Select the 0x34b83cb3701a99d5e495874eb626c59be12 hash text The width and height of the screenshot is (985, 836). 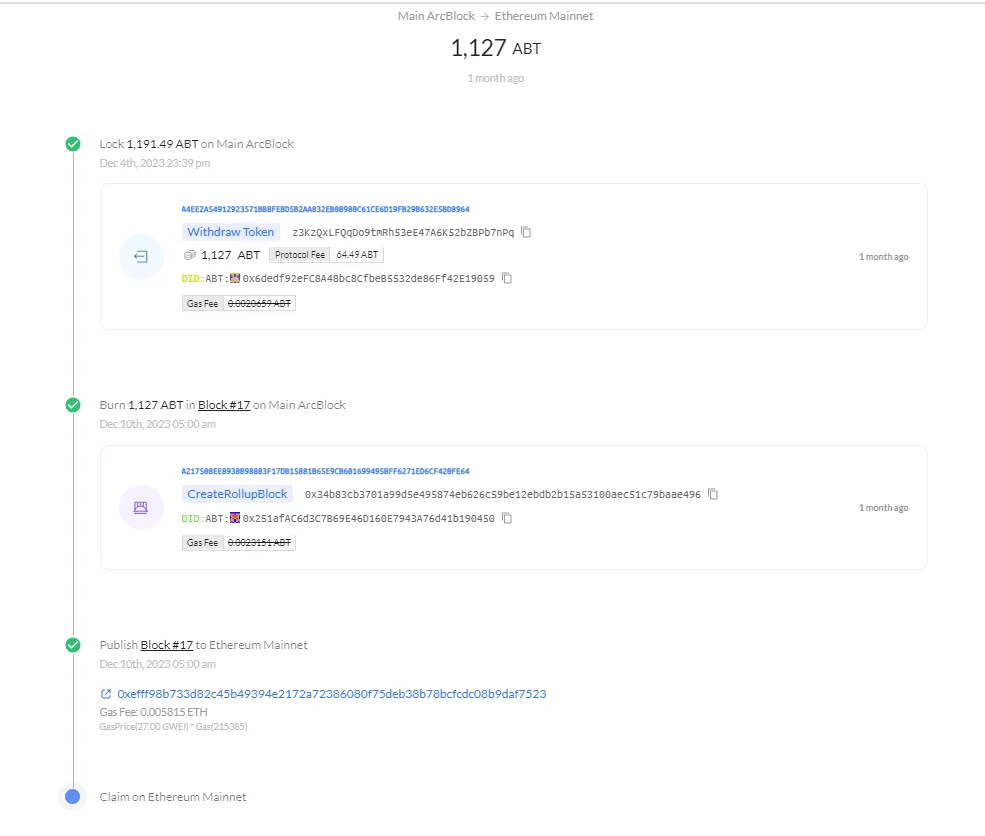tap(503, 494)
